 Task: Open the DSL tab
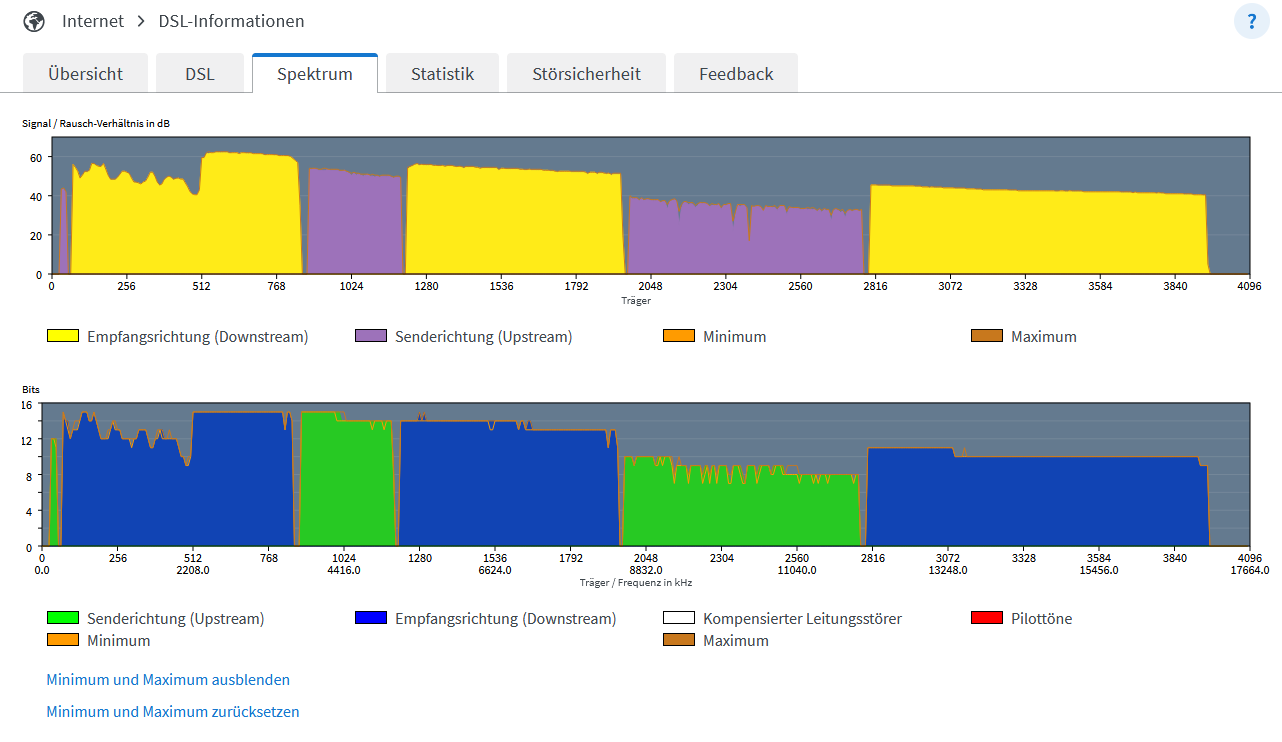[200, 74]
